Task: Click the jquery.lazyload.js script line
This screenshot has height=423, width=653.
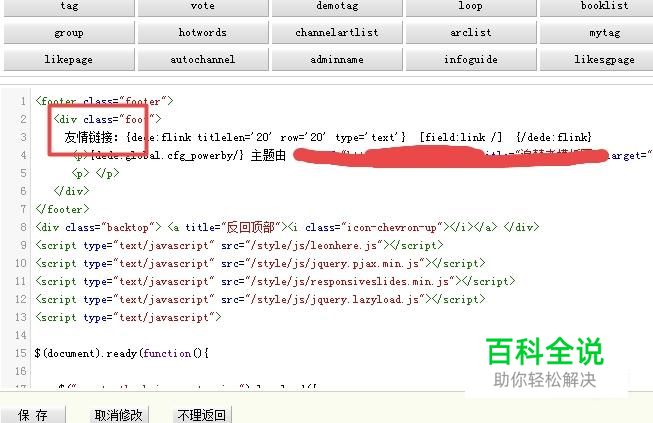Action: [260, 299]
